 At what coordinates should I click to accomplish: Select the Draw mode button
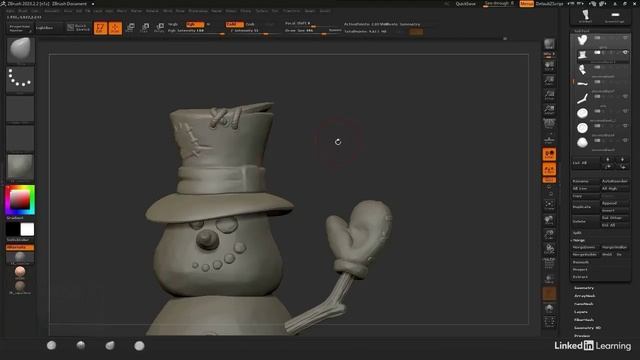coord(115,28)
